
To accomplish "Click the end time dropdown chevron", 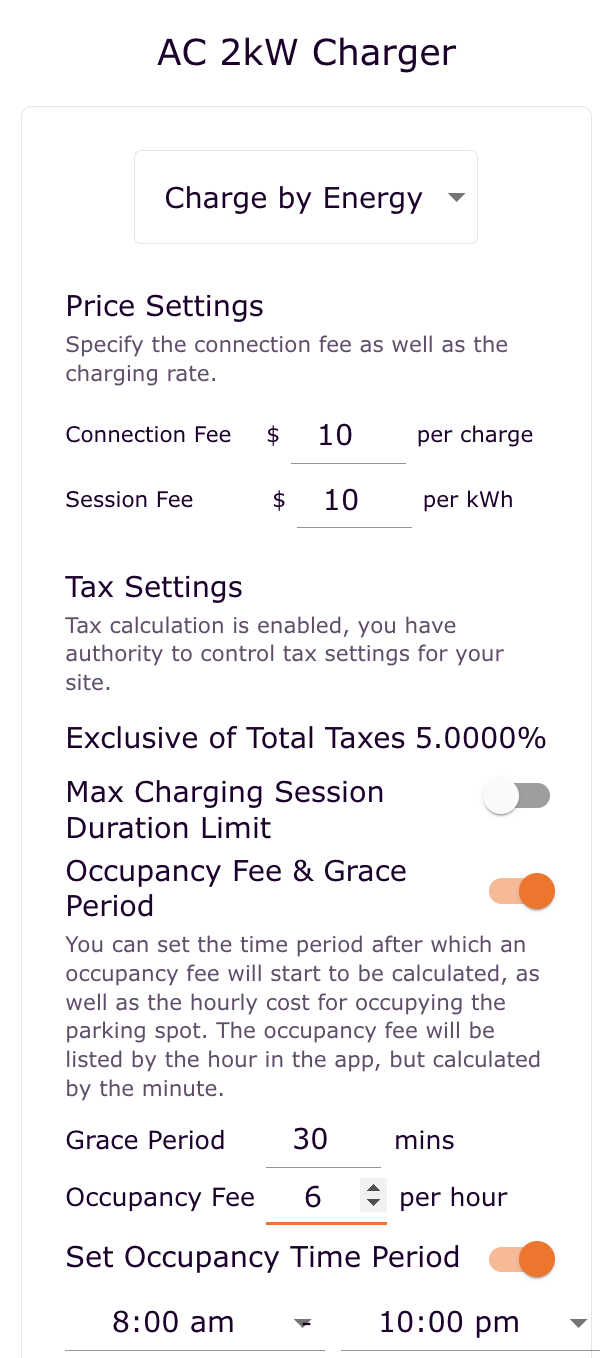I will (x=578, y=1323).
